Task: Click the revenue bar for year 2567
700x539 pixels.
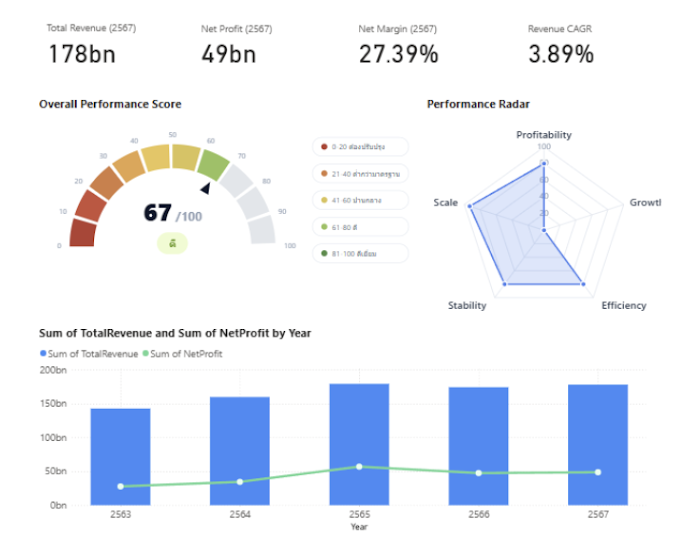Action: [x=598, y=445]
